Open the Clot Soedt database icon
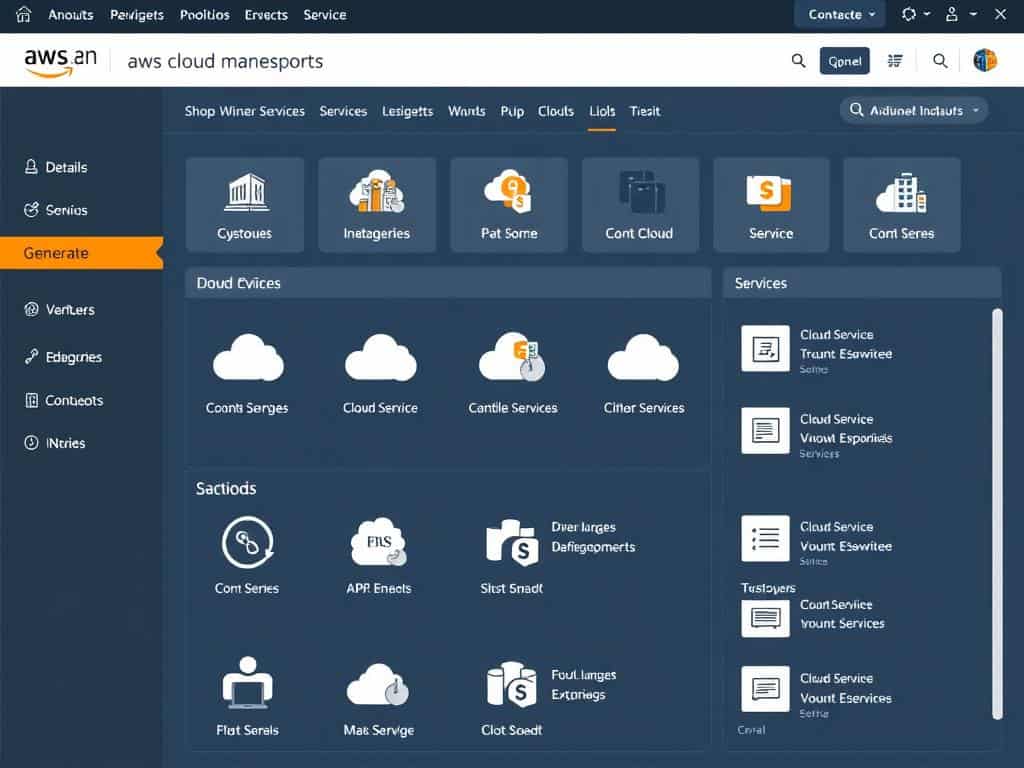The image size is (1024, 768). tap(512, 684)
